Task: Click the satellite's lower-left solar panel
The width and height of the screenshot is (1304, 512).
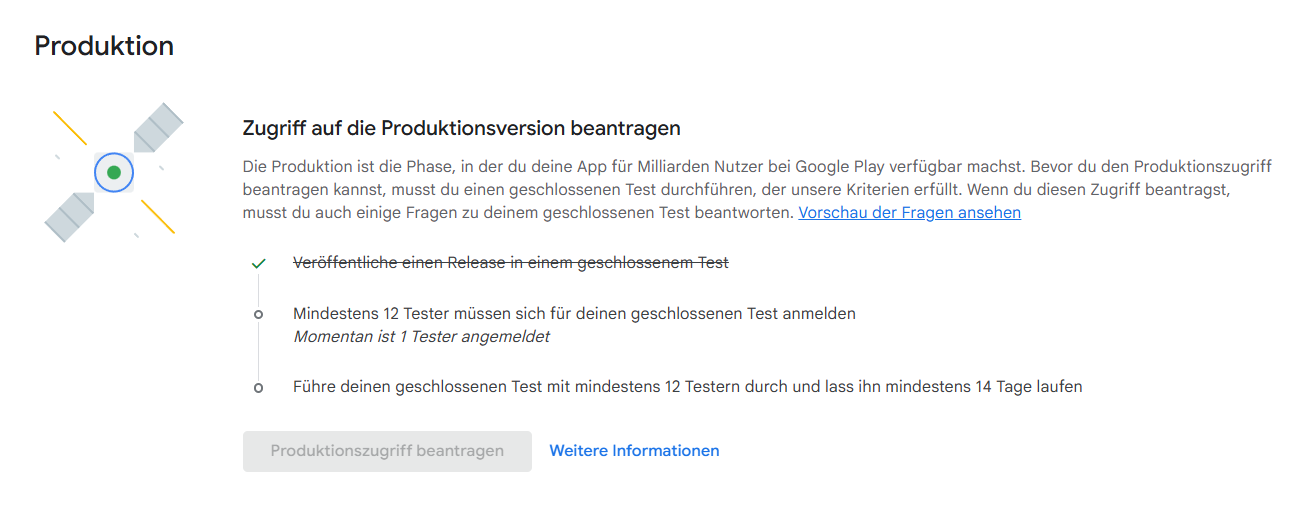Action: [70, 216]
